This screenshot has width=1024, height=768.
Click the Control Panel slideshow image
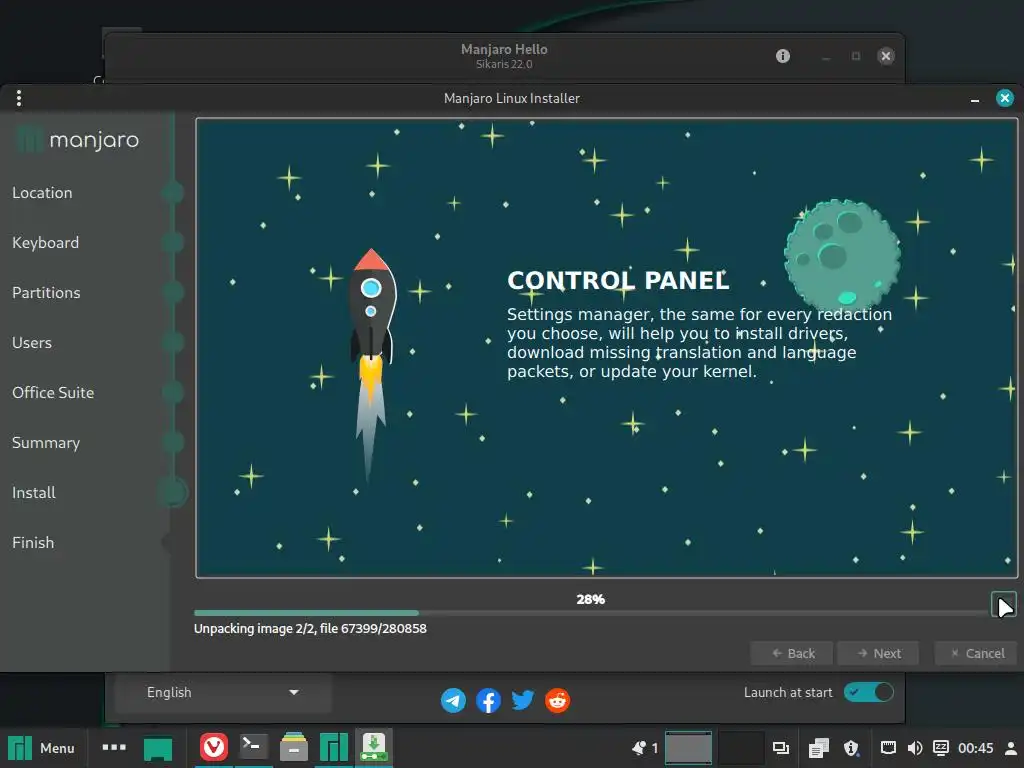pos(607,348)
